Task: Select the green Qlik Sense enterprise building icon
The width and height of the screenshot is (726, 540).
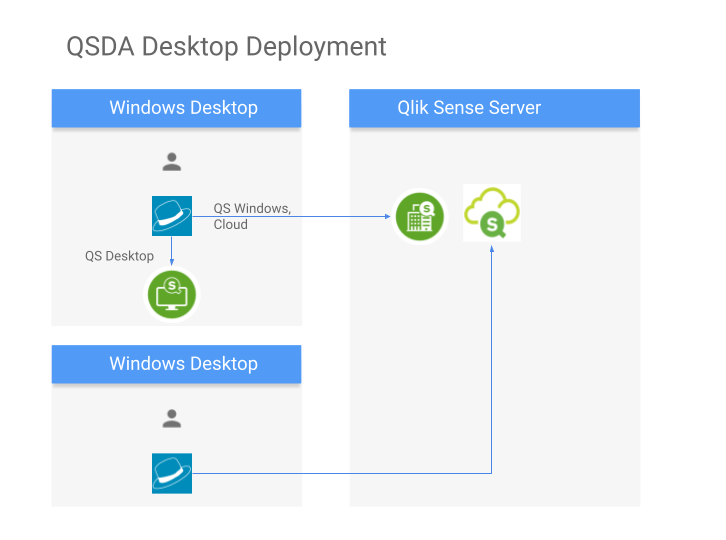Action: 420,216
